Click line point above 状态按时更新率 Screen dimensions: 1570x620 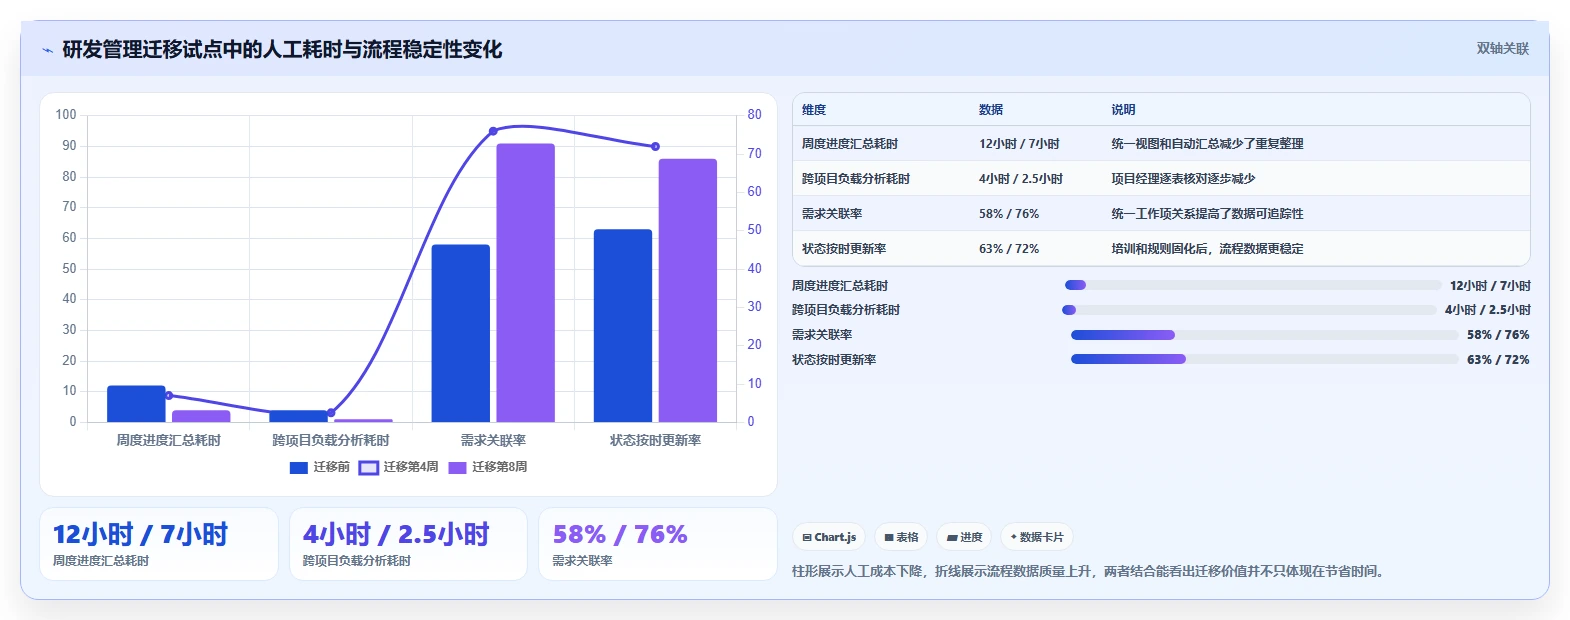[x=656, y=147]
